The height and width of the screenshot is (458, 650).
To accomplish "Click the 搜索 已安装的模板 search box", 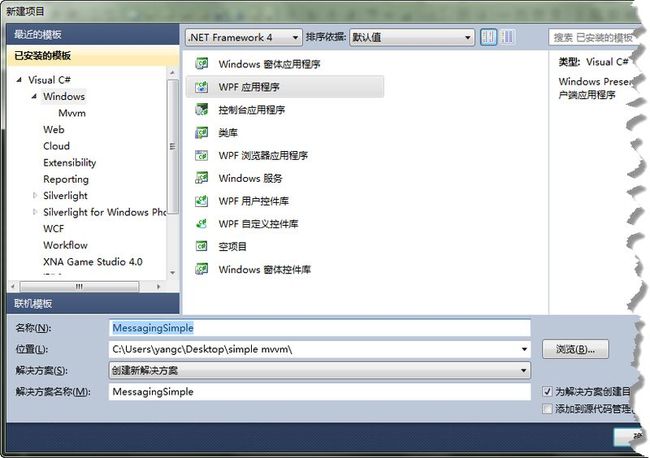I will coord(594,38).
